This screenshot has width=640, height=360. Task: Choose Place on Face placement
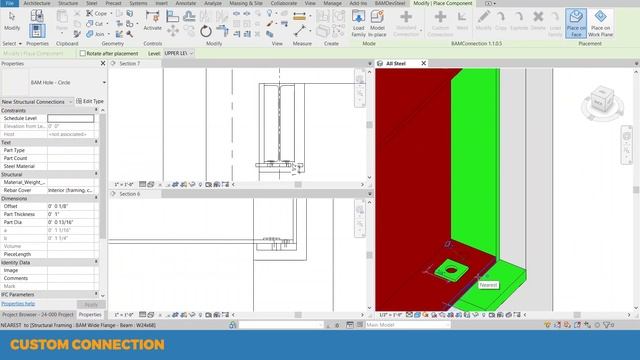pos(576,24)
